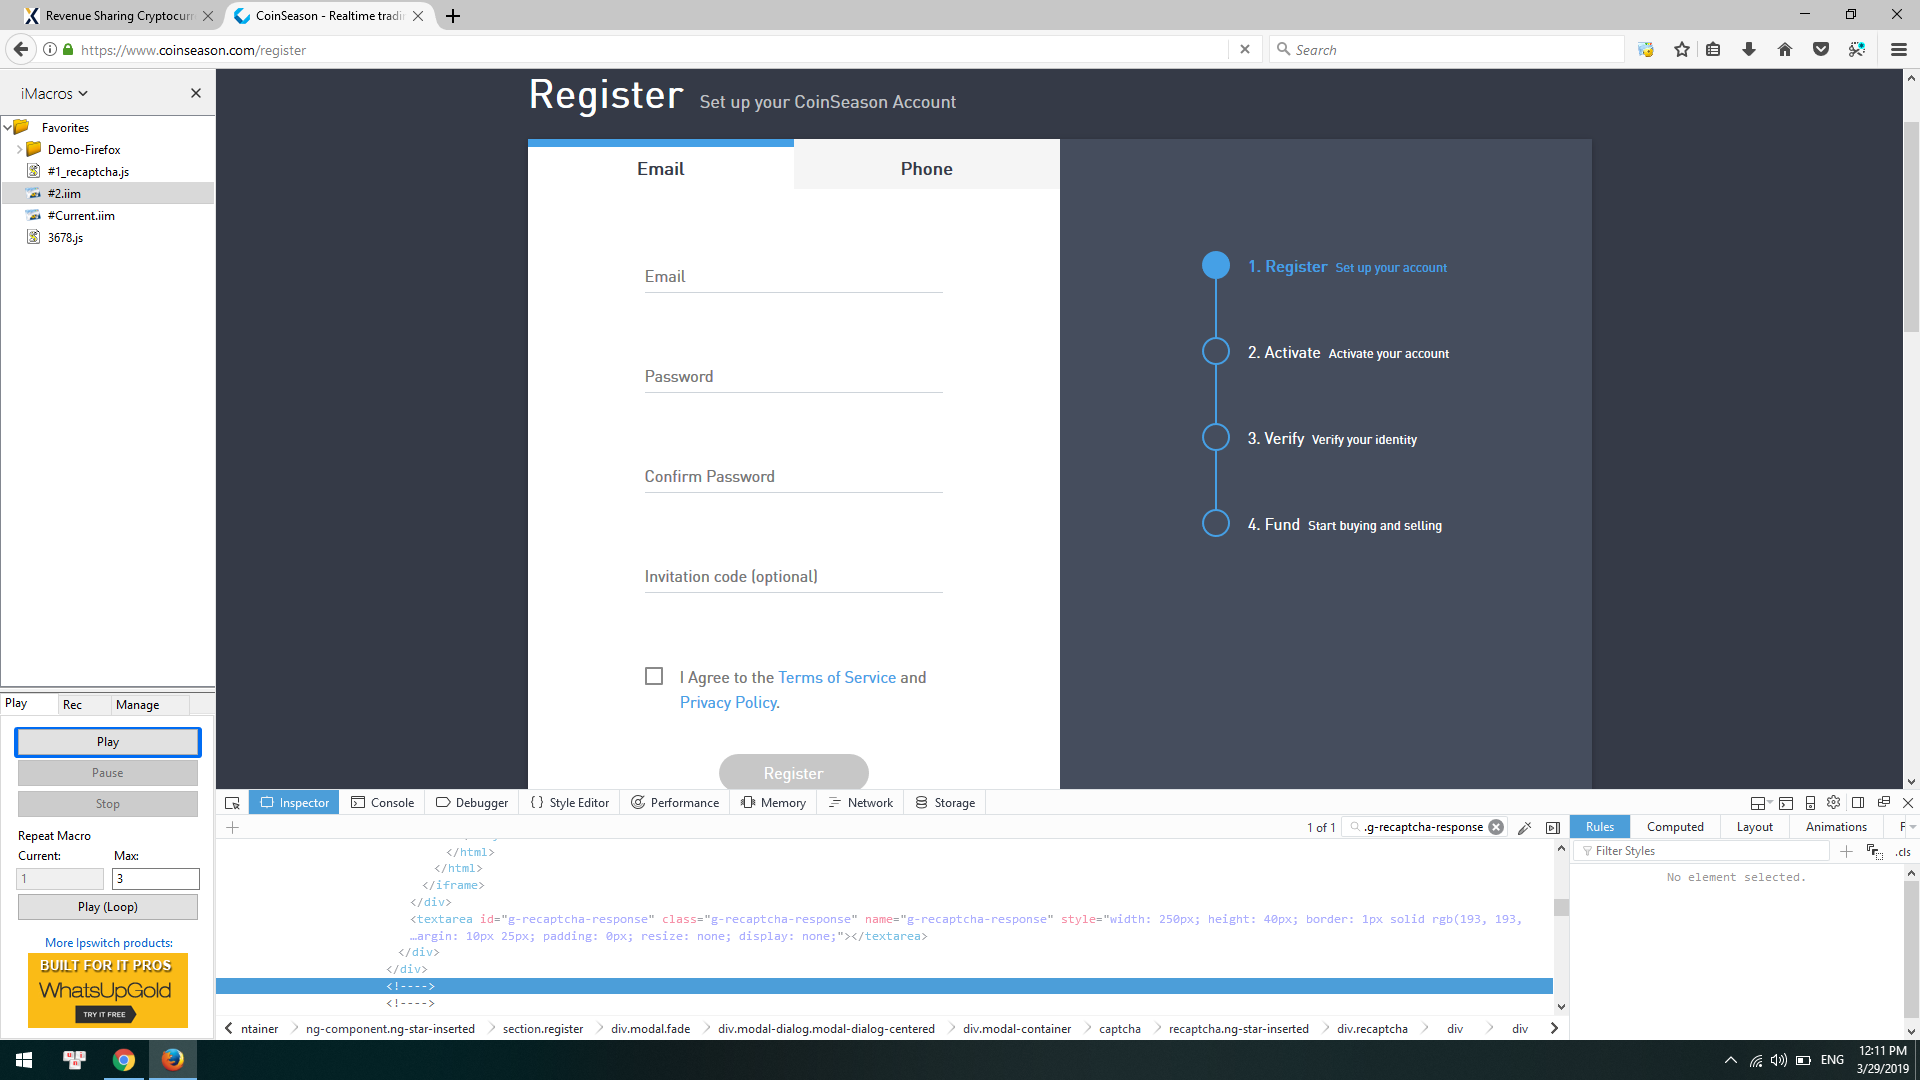Expand the breadcrumb path in DevTools
This screenshot has width=1920, height=1080.
[1556, 1029]
